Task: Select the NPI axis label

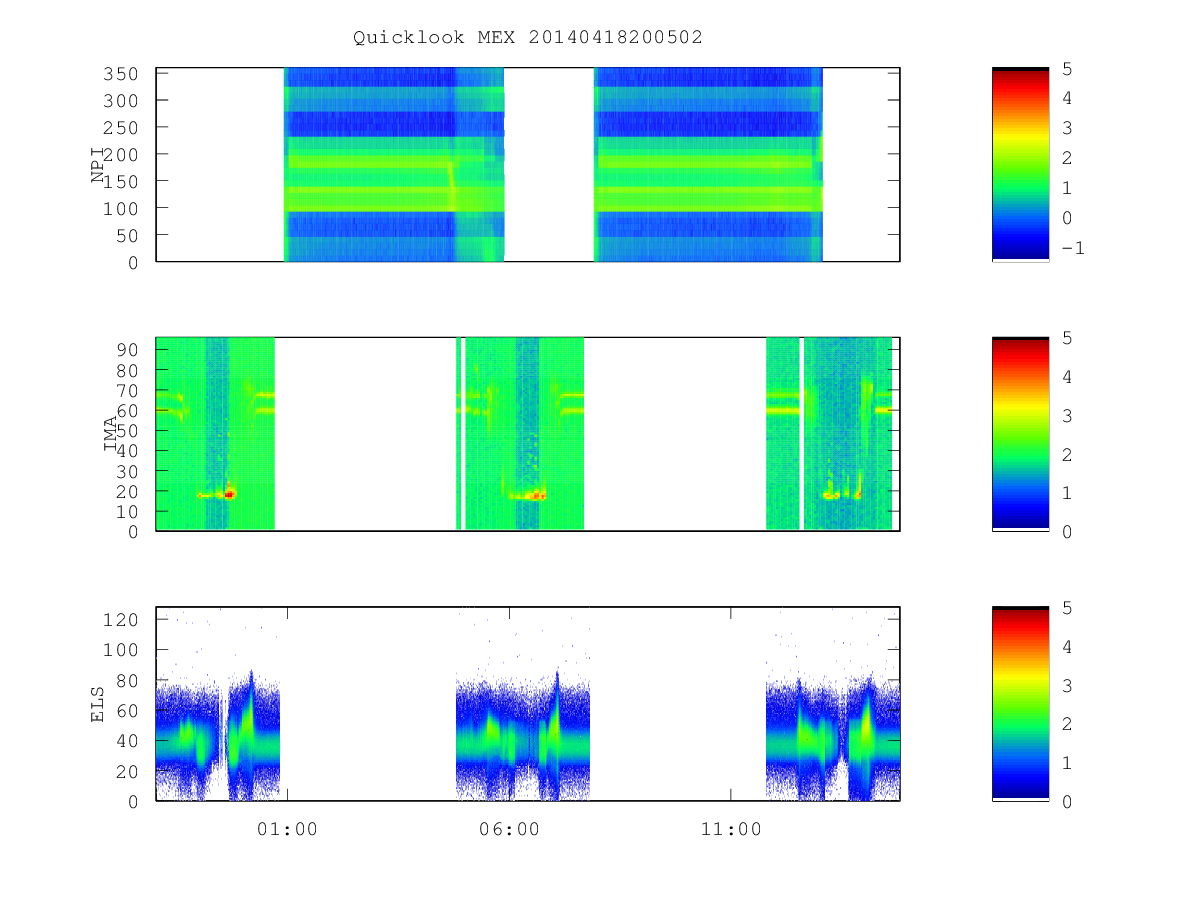Action: [98, 165]
